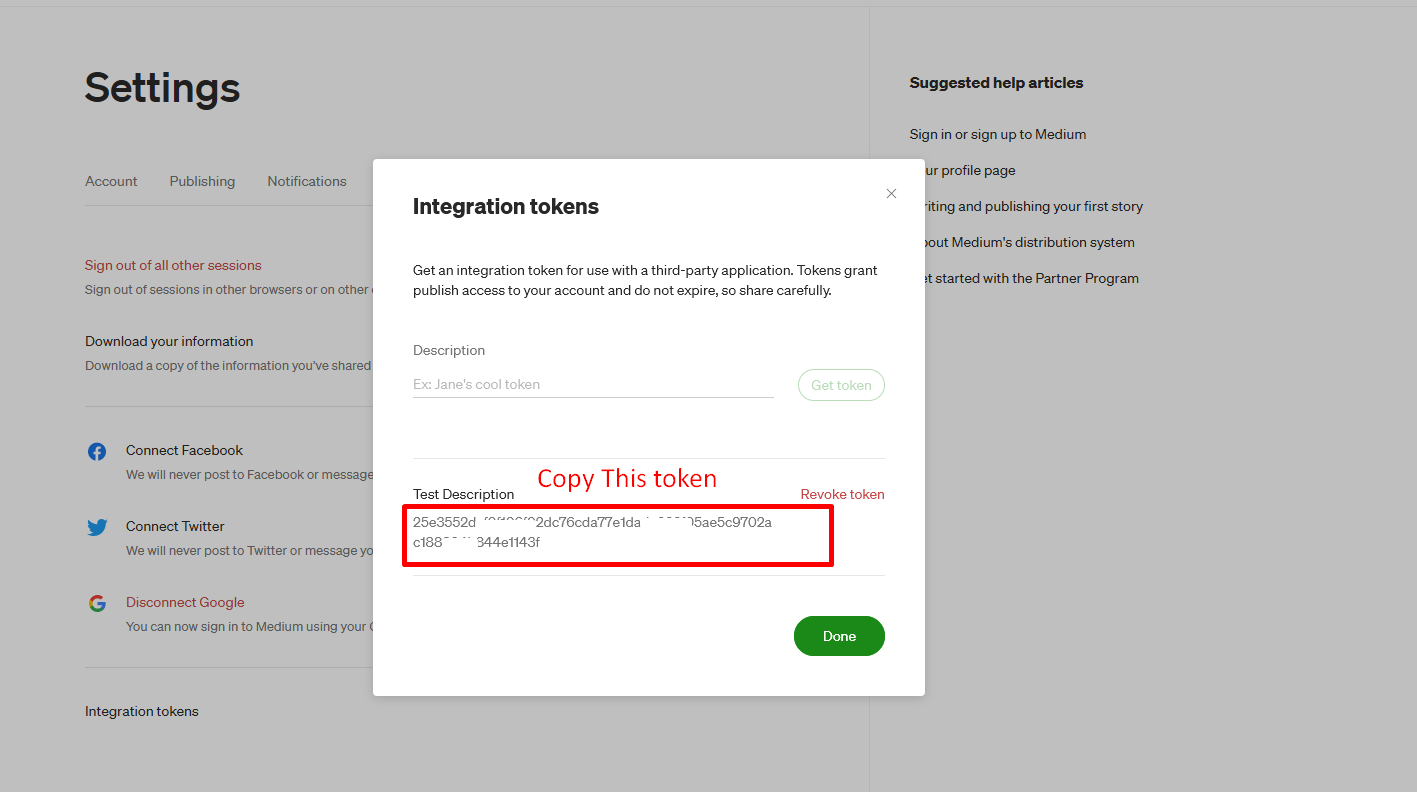Select Connect Facebook option
Screen dimensions: 1417x792
(x=184, y=450)
